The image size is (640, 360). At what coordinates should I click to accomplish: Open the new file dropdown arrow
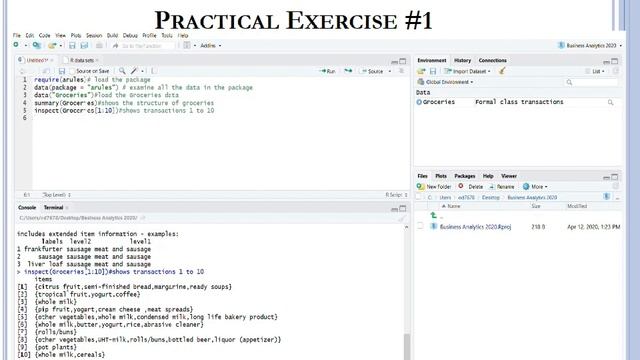[25, 45]
